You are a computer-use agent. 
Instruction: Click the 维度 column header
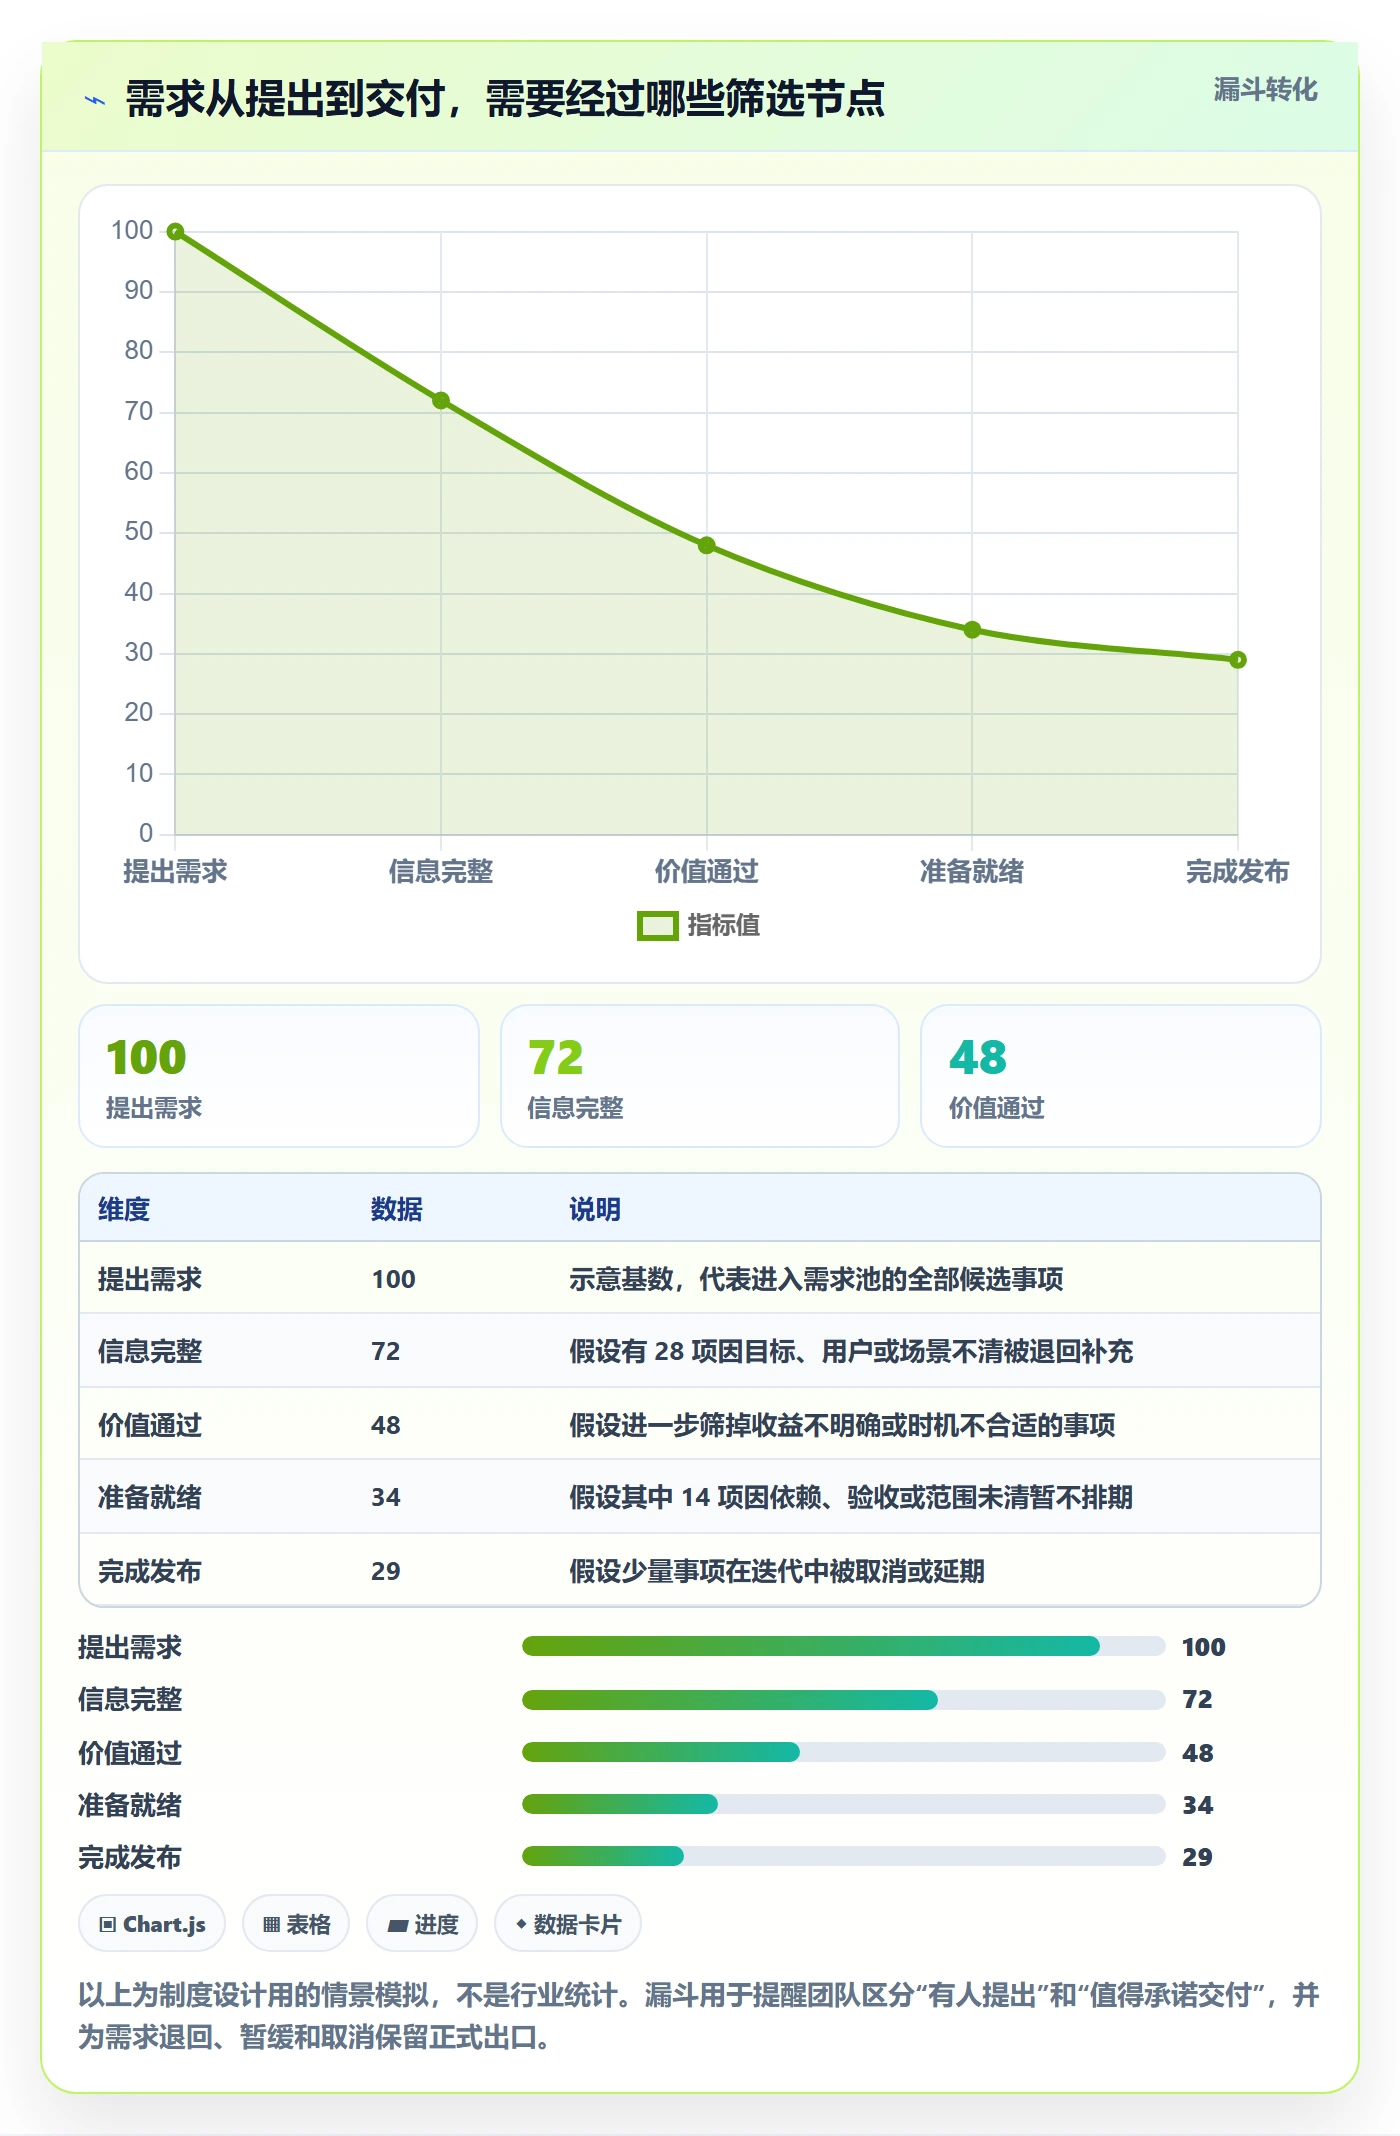point(124,1209)
